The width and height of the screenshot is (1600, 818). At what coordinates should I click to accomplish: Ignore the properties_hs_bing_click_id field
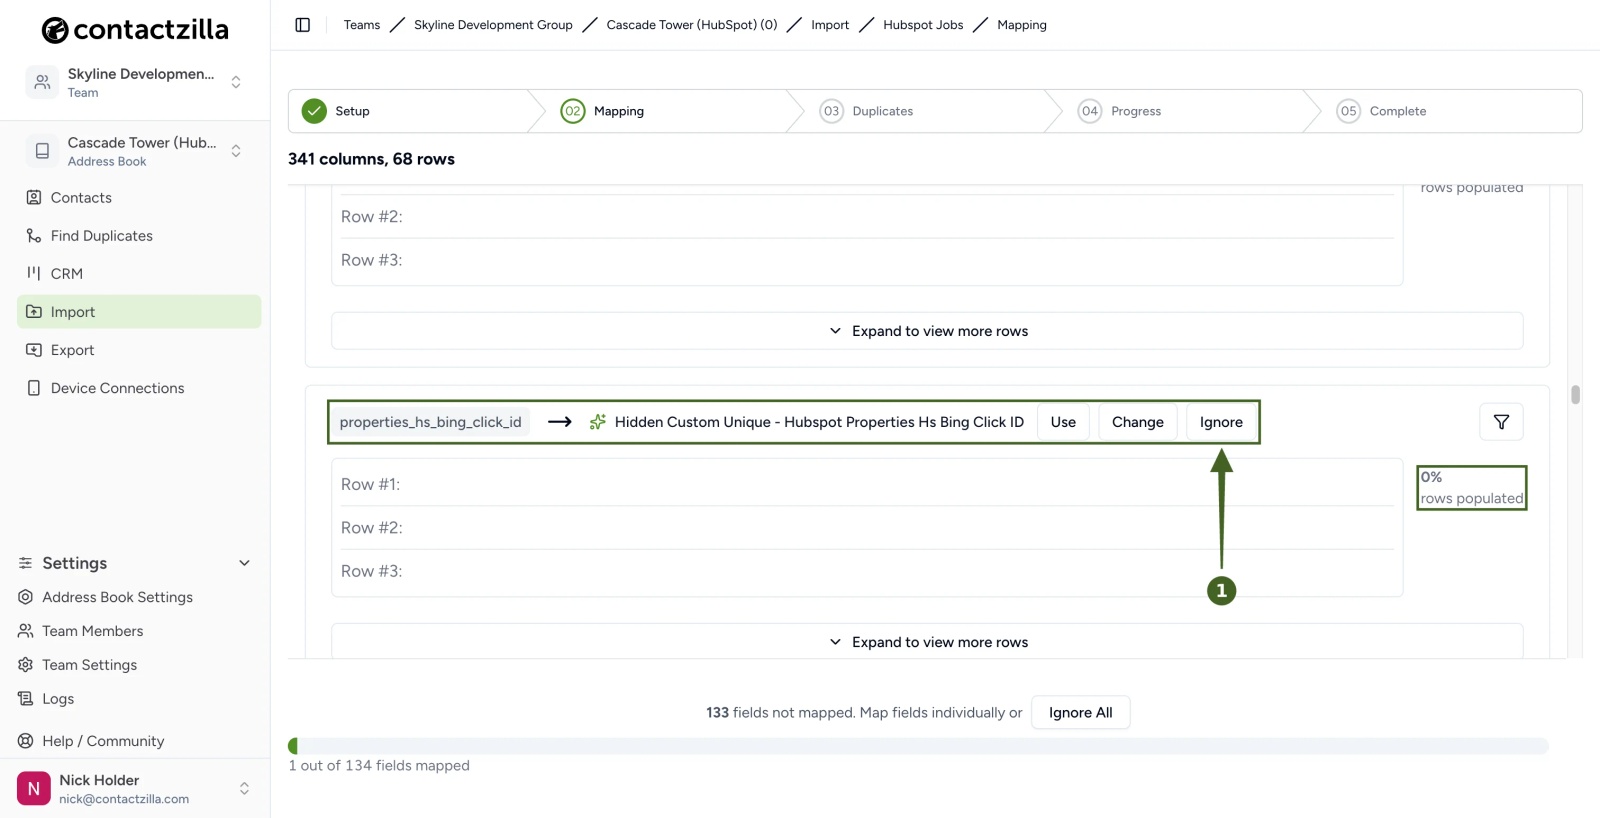1221,422
